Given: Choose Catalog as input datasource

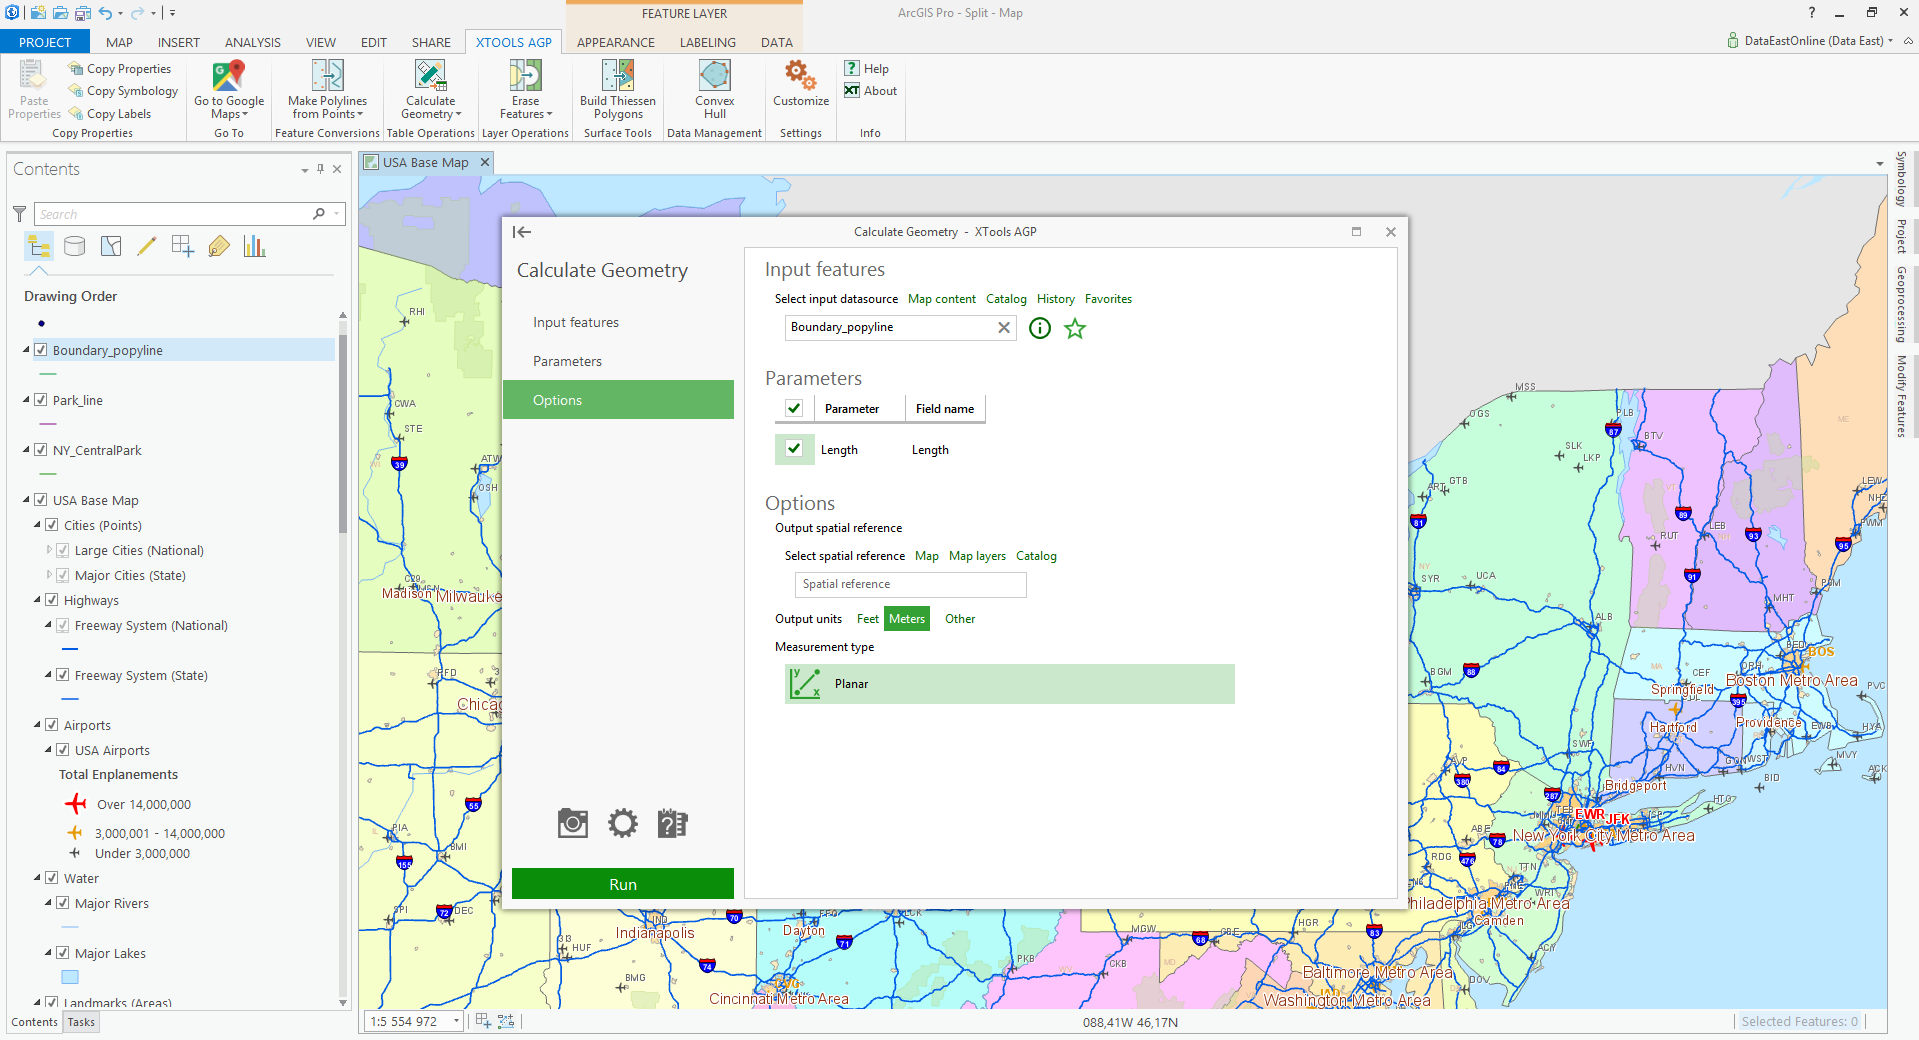Looking at the screenshot, I should [x=1006, y=299].
